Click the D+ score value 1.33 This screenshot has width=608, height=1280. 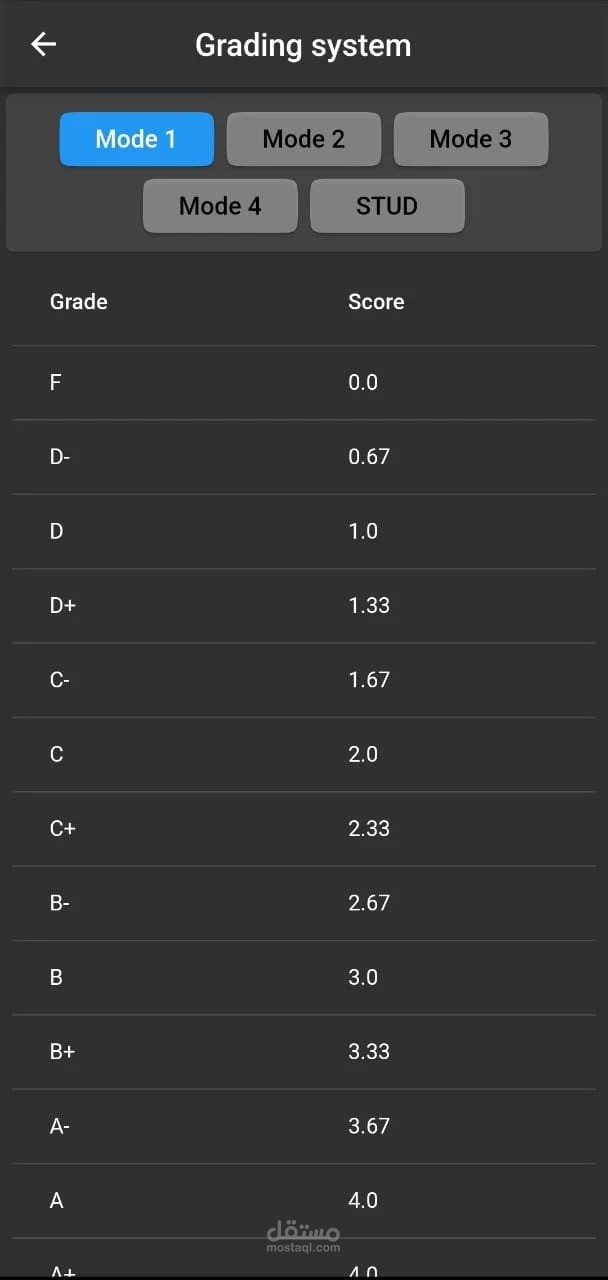(x=369, y=605)
